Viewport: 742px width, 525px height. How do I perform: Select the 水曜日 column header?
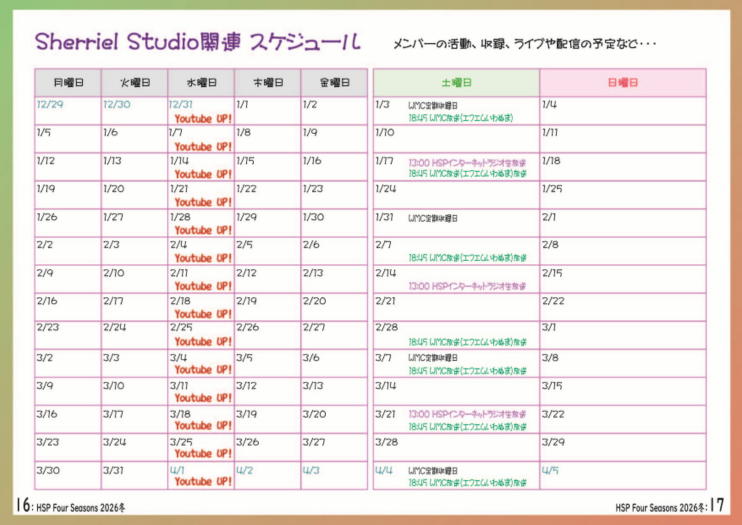[x=201, y=83]
